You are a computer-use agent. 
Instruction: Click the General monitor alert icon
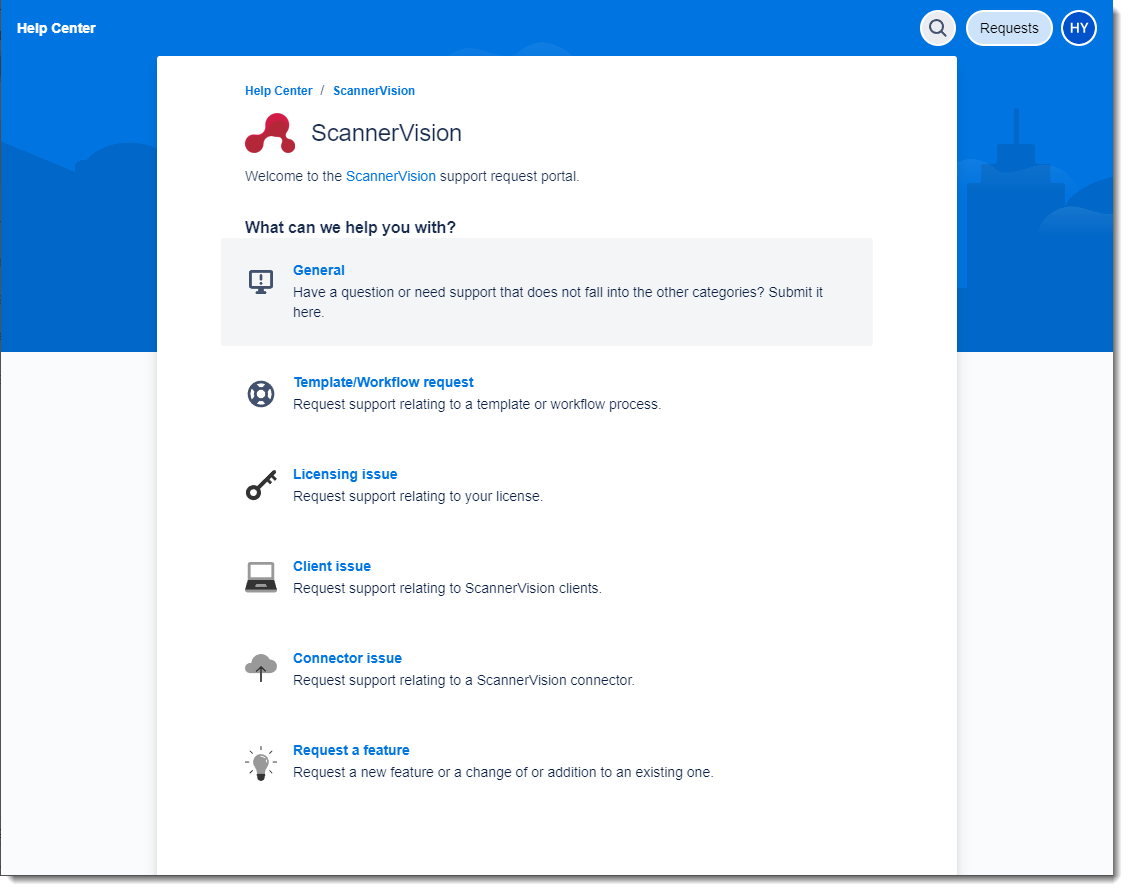coord(261,282)
